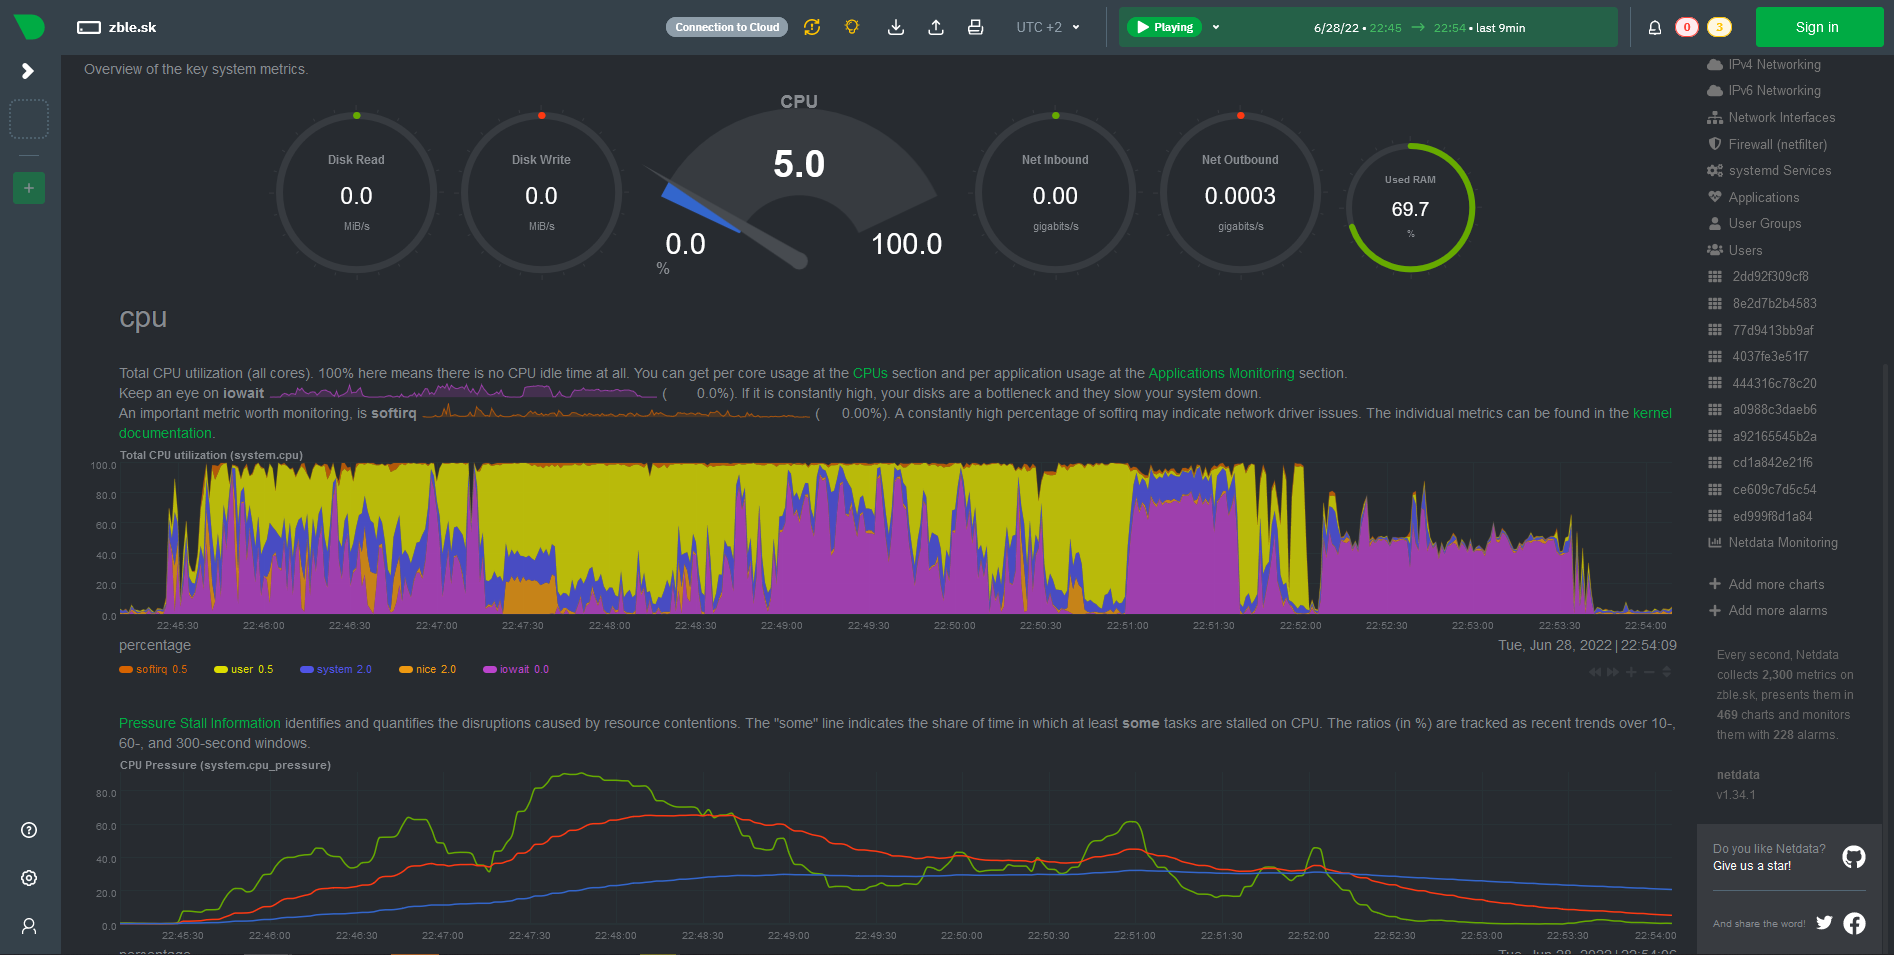This screenshot has height=955, width=1894.
Task: Select Applications in the right menu
Action: (x=1763, y=198)
